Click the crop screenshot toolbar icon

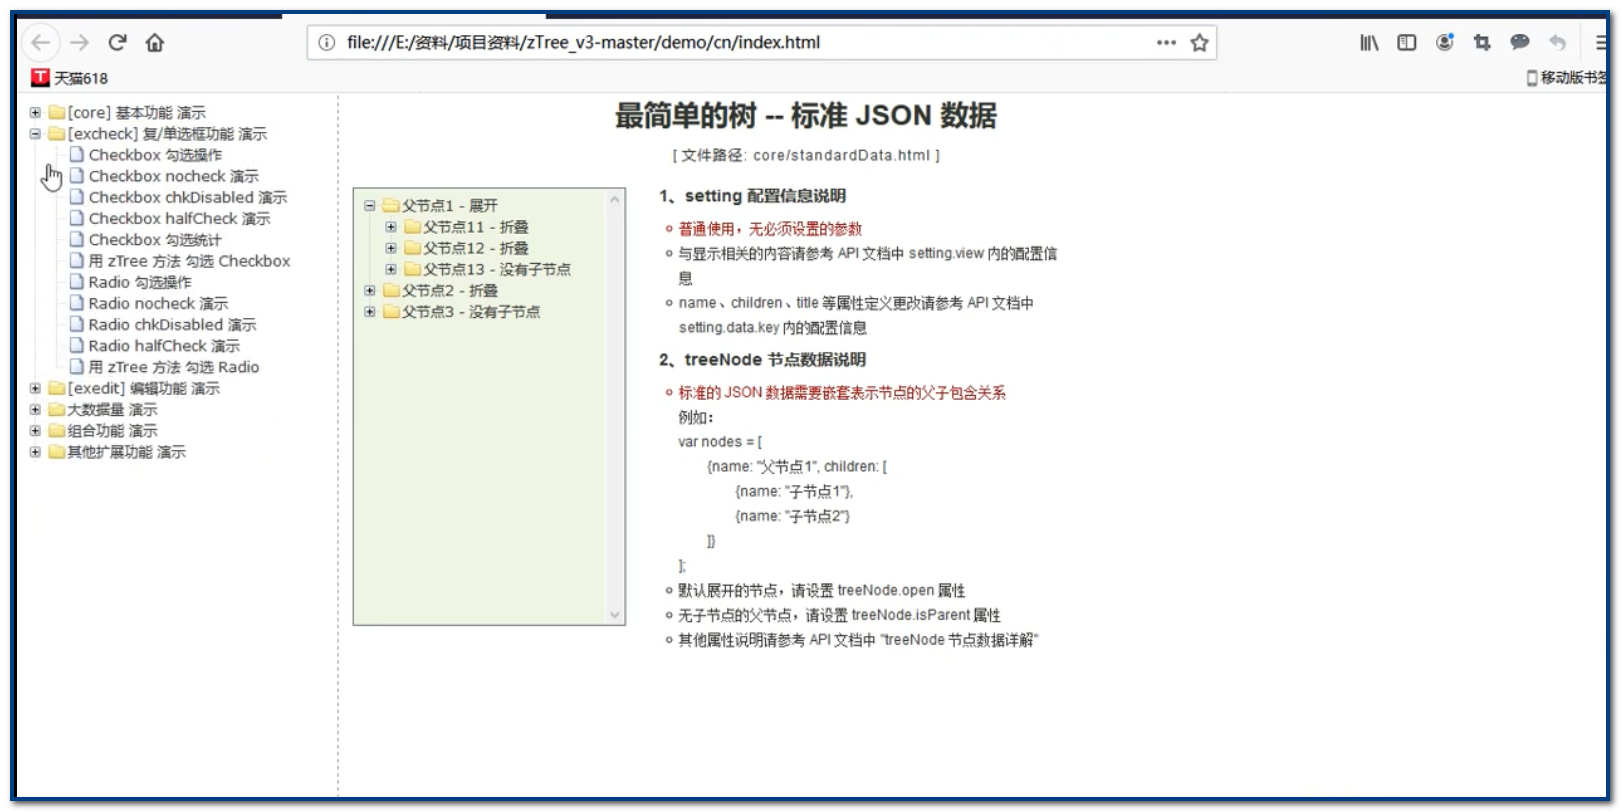click(1482, 42)
